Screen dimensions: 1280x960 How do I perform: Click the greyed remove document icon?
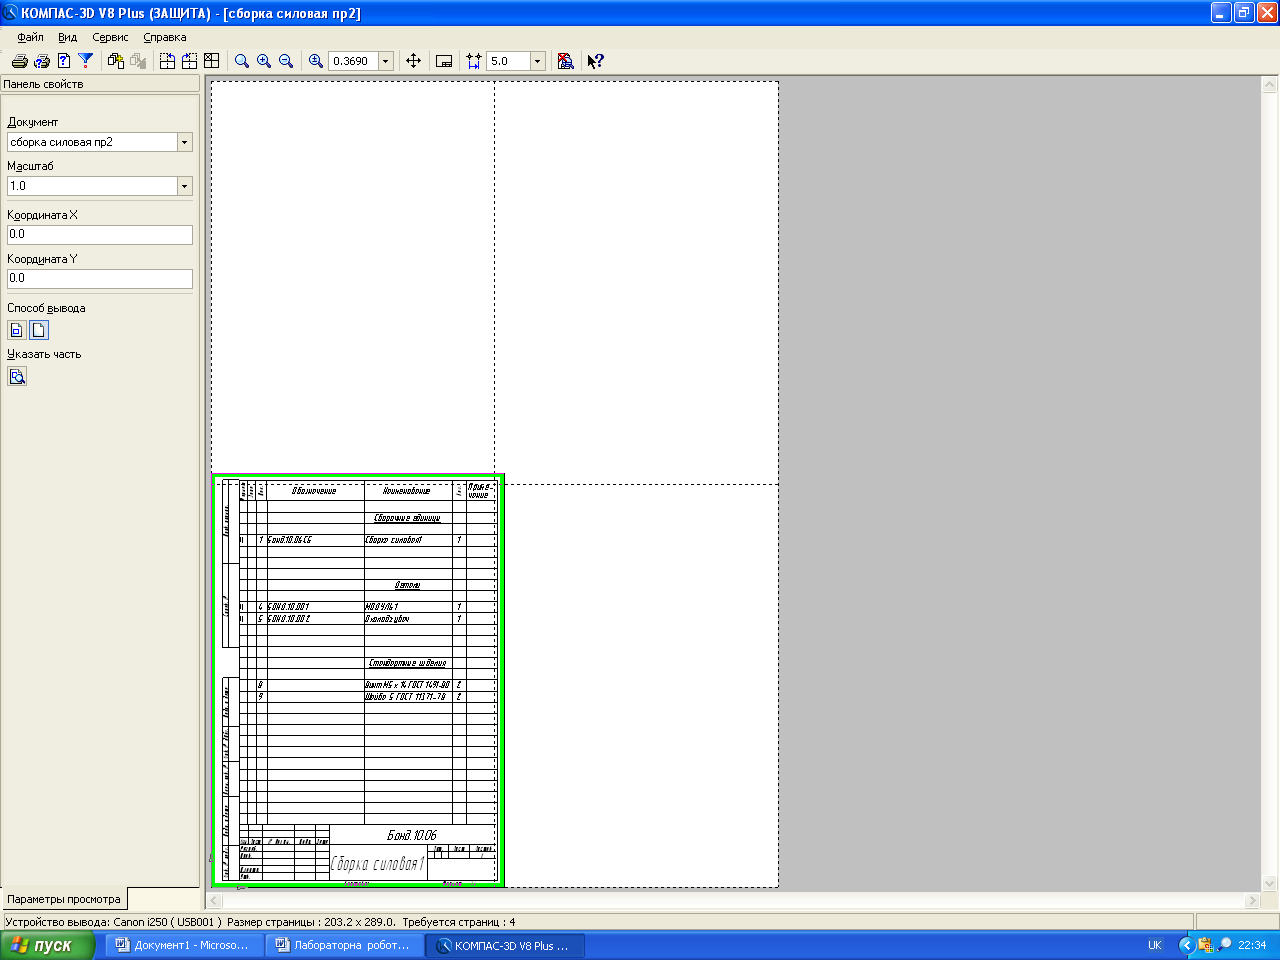click(x=138, y=61)
